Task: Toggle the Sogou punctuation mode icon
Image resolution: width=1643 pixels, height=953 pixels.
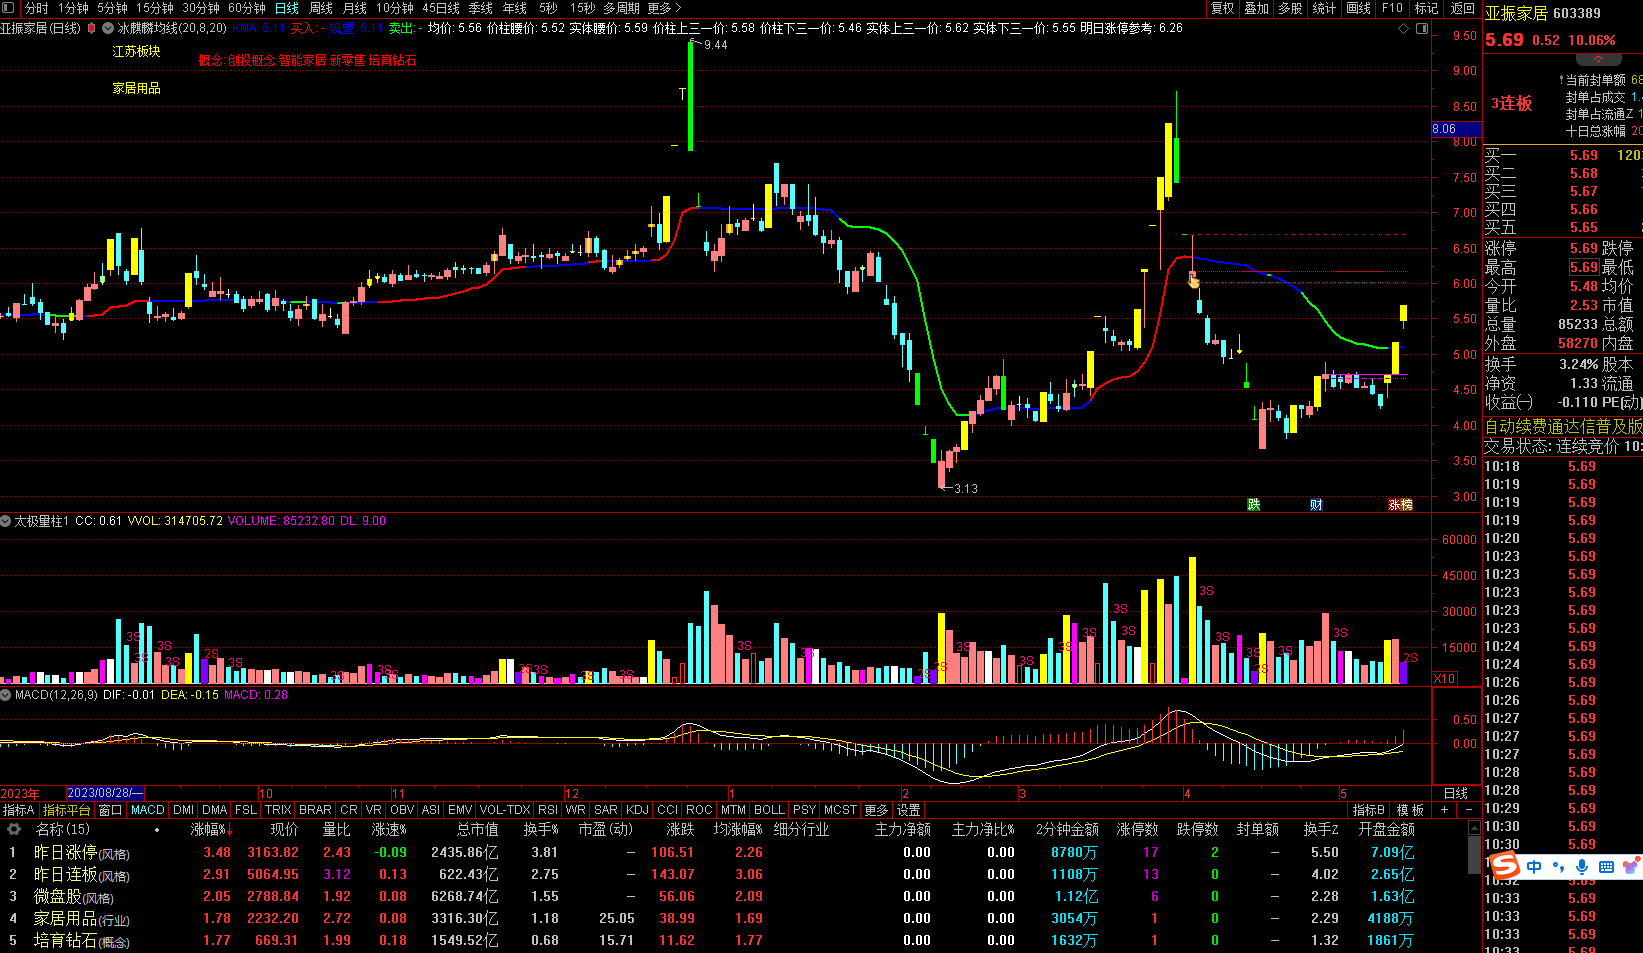Action: (1558, 867)
